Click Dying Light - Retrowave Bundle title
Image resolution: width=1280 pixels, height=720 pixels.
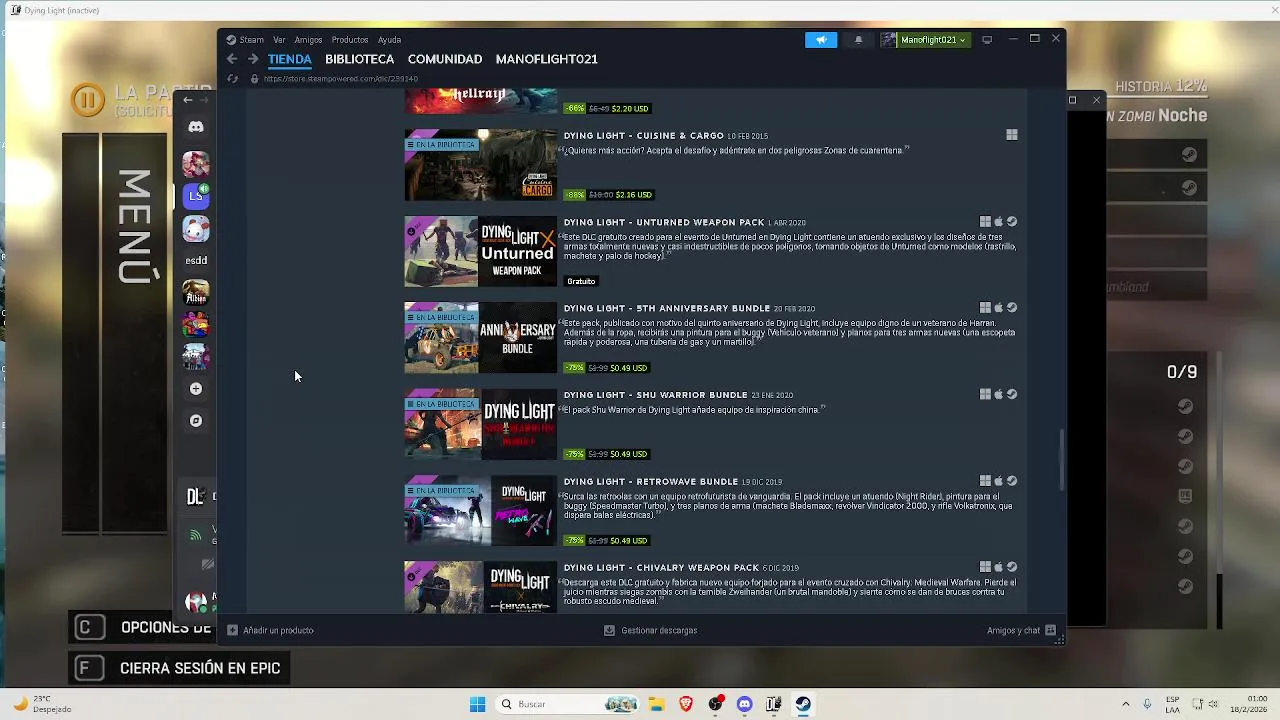[x=651, y=482]
